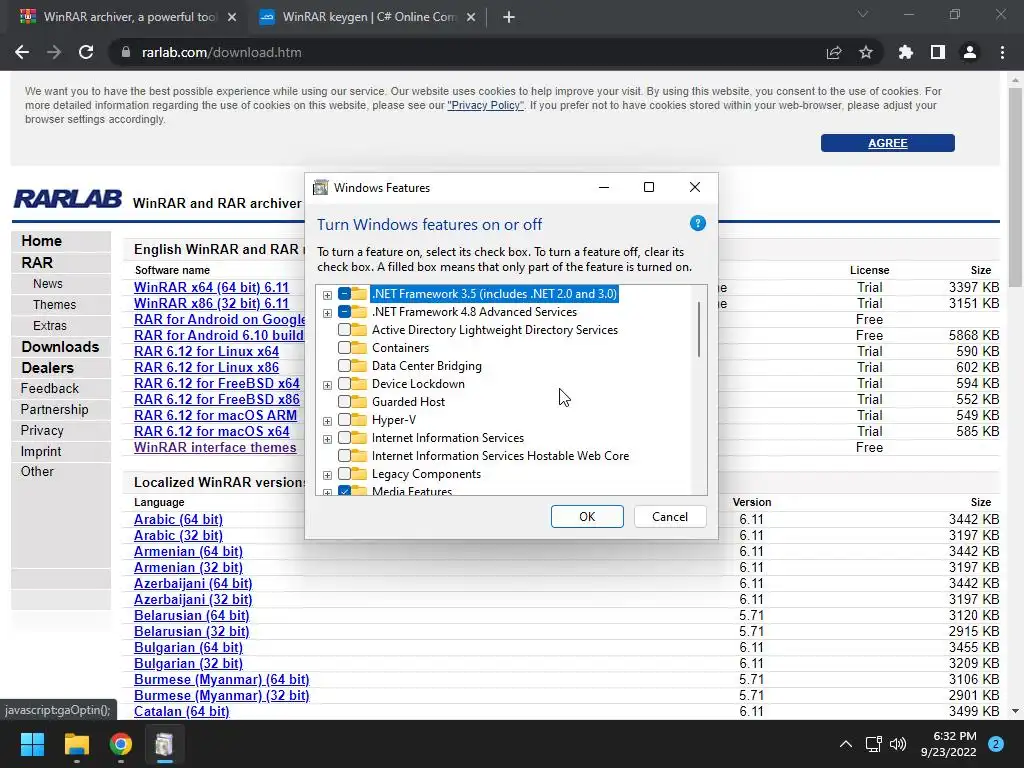Reload the rarlab download page
1024x768 pixels.
coord(86,52)
